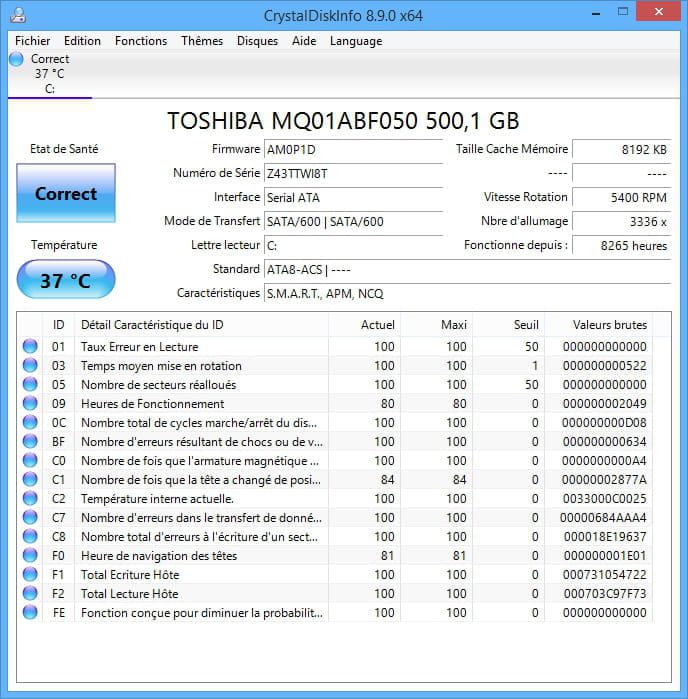Screen dimensions: 688x699
Task: Click the serial number field Z43TTWI8T
Action: [353, 173]
